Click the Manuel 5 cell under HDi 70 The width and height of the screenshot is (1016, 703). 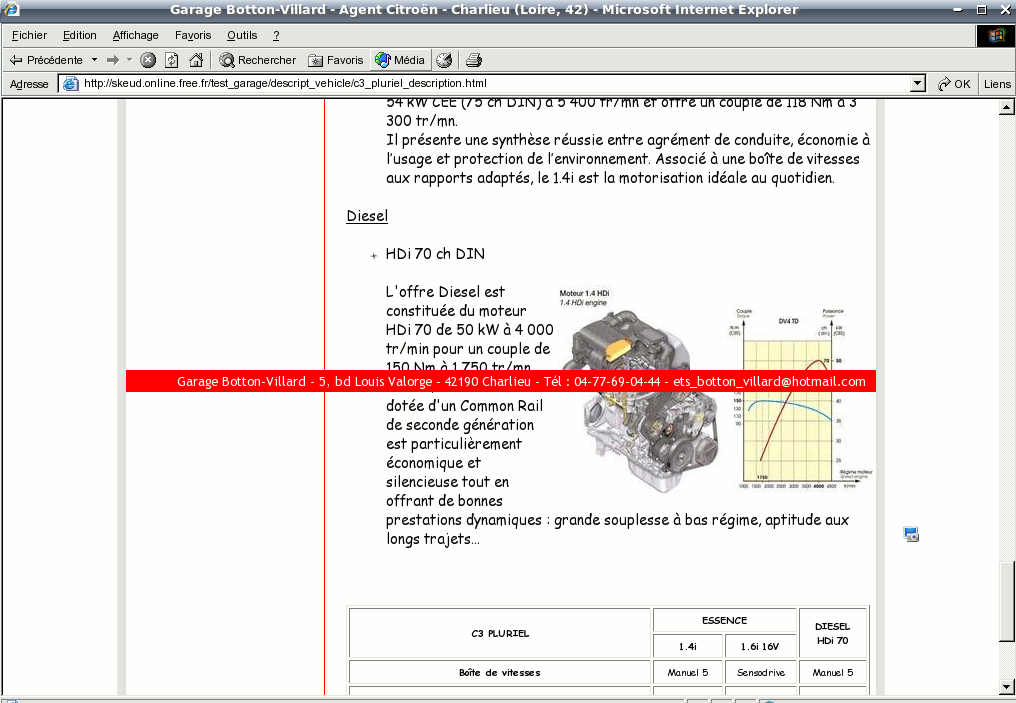[x=833, y=673]
